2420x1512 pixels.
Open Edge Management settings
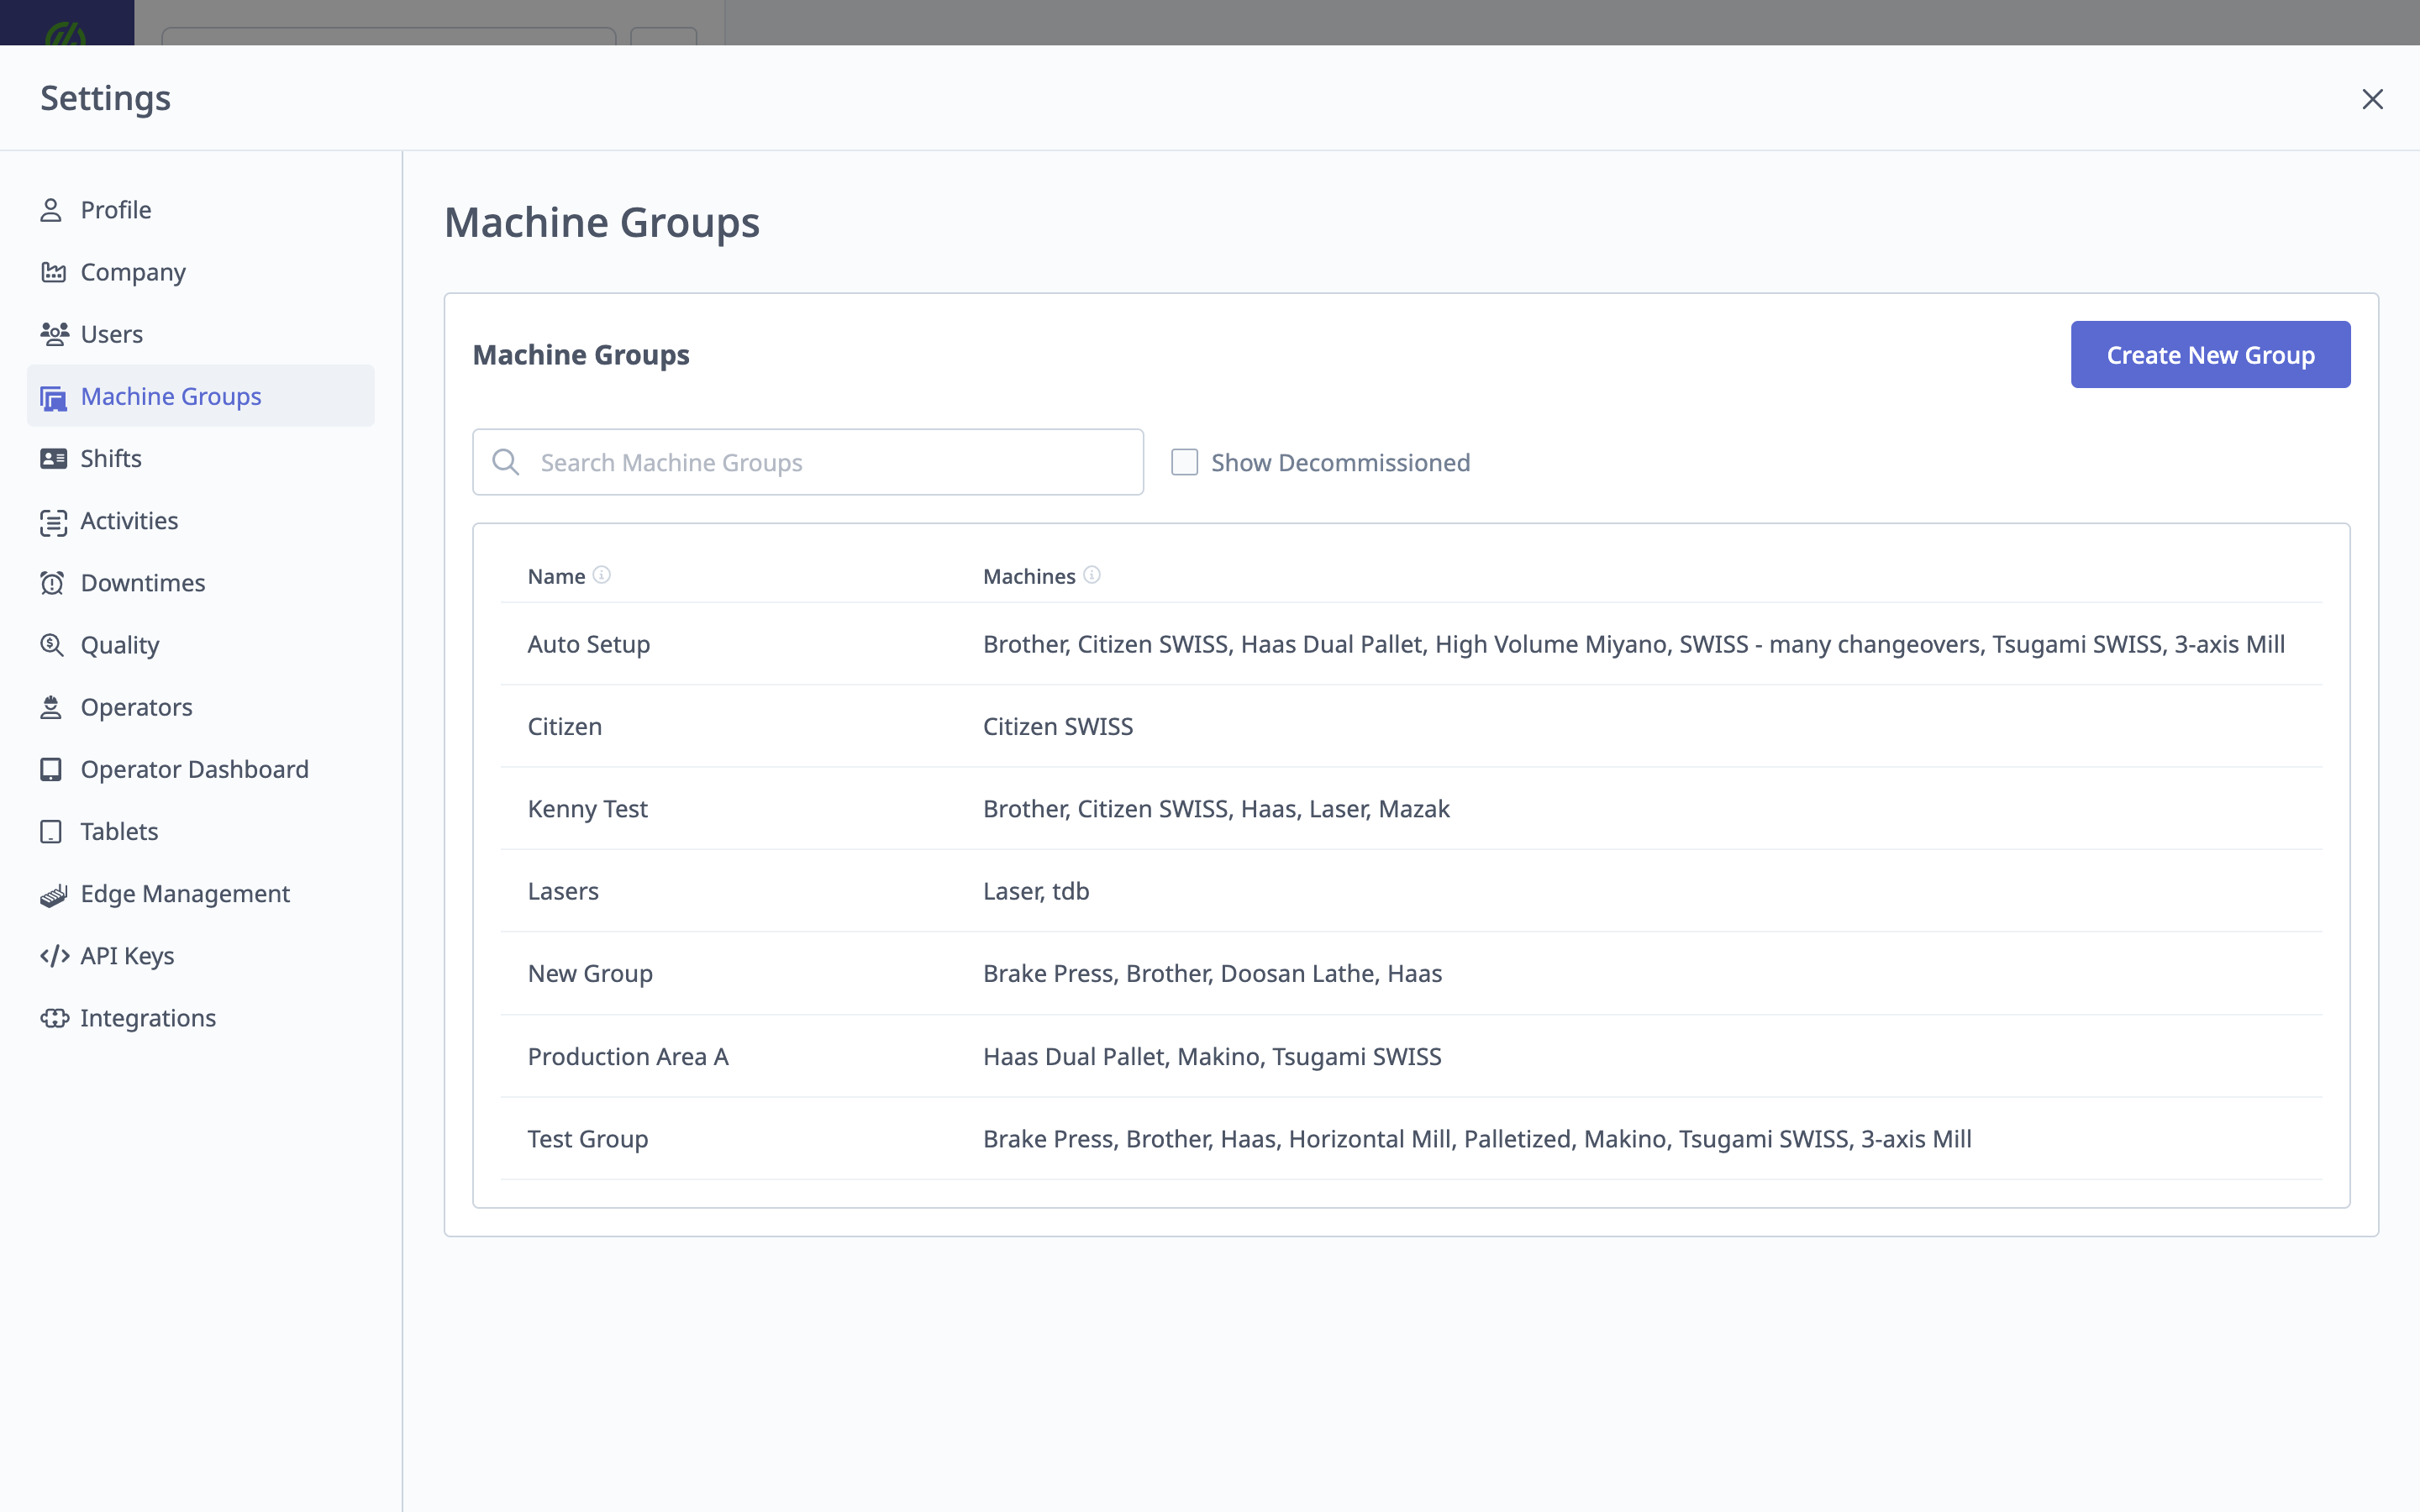pyautogui.click(x=200, y=894)
